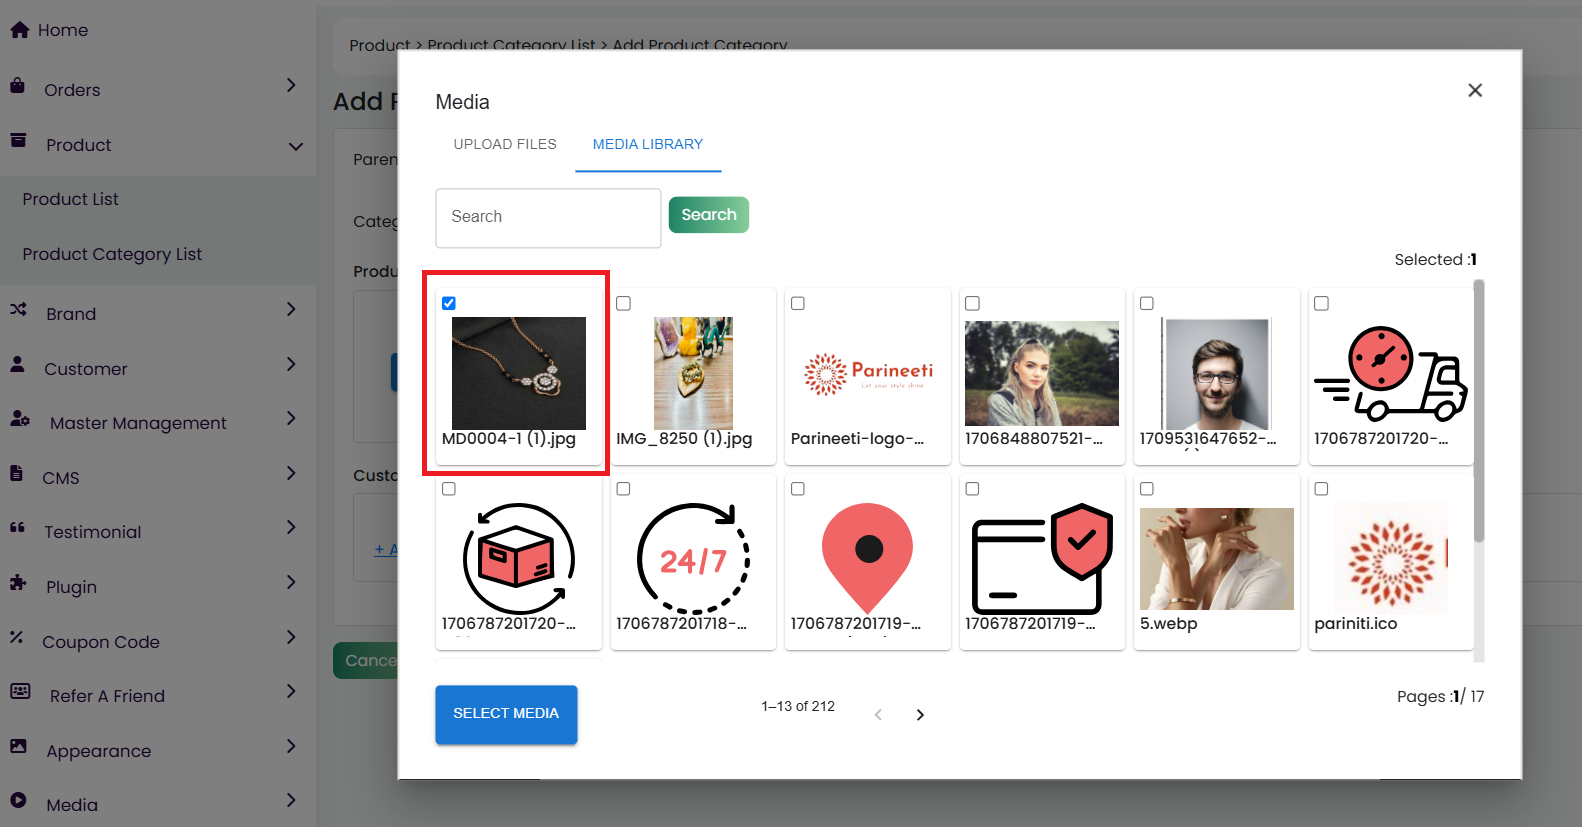Click the Home icon in sidebar
Viewport: 1582px width, 827px height.
[19, 30]
